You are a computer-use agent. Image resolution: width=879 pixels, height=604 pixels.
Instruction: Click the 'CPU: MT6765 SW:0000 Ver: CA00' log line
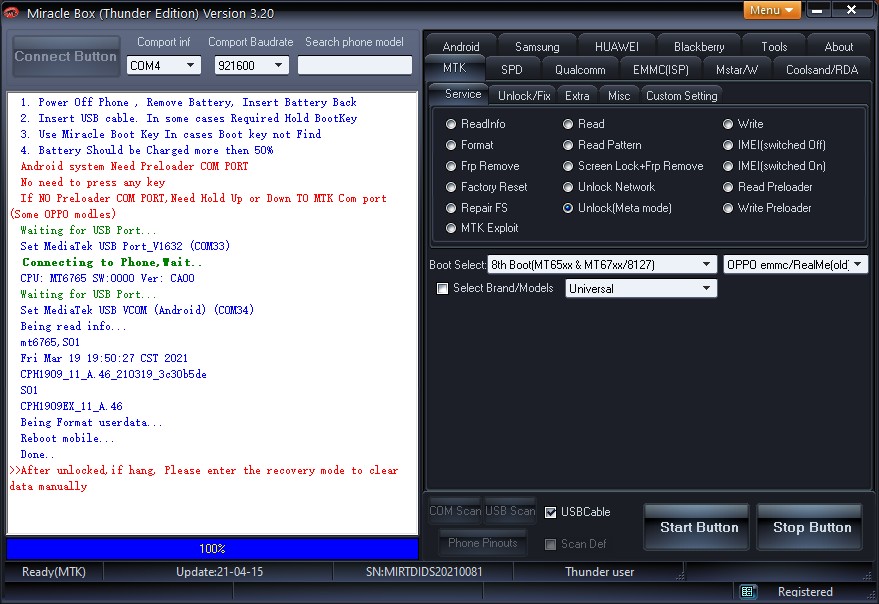click(107, 278)
